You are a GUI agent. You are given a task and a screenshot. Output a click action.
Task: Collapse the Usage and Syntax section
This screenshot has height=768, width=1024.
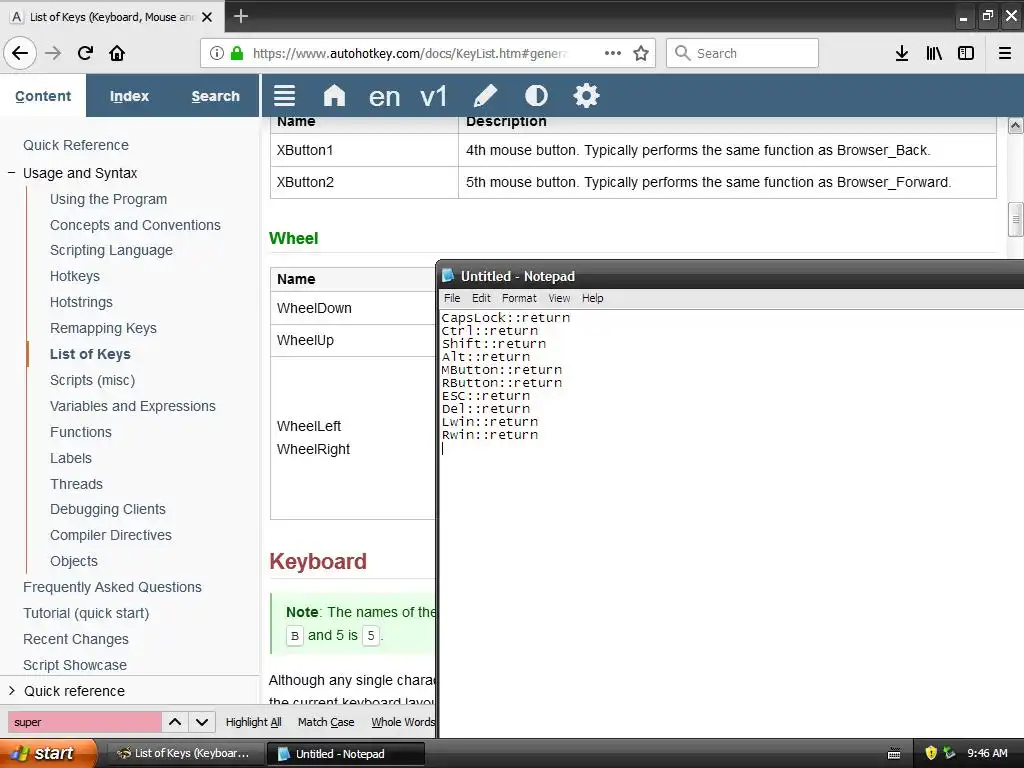coord(11,173)
